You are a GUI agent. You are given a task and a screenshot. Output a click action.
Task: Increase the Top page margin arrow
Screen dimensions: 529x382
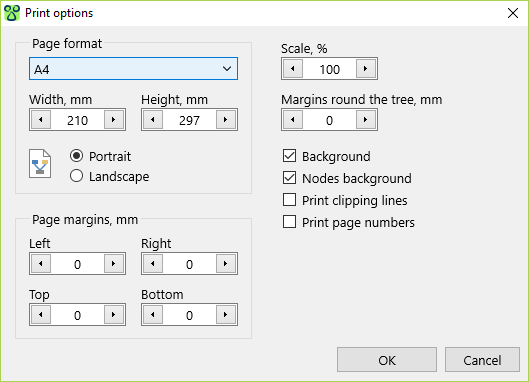click(113, 315)
